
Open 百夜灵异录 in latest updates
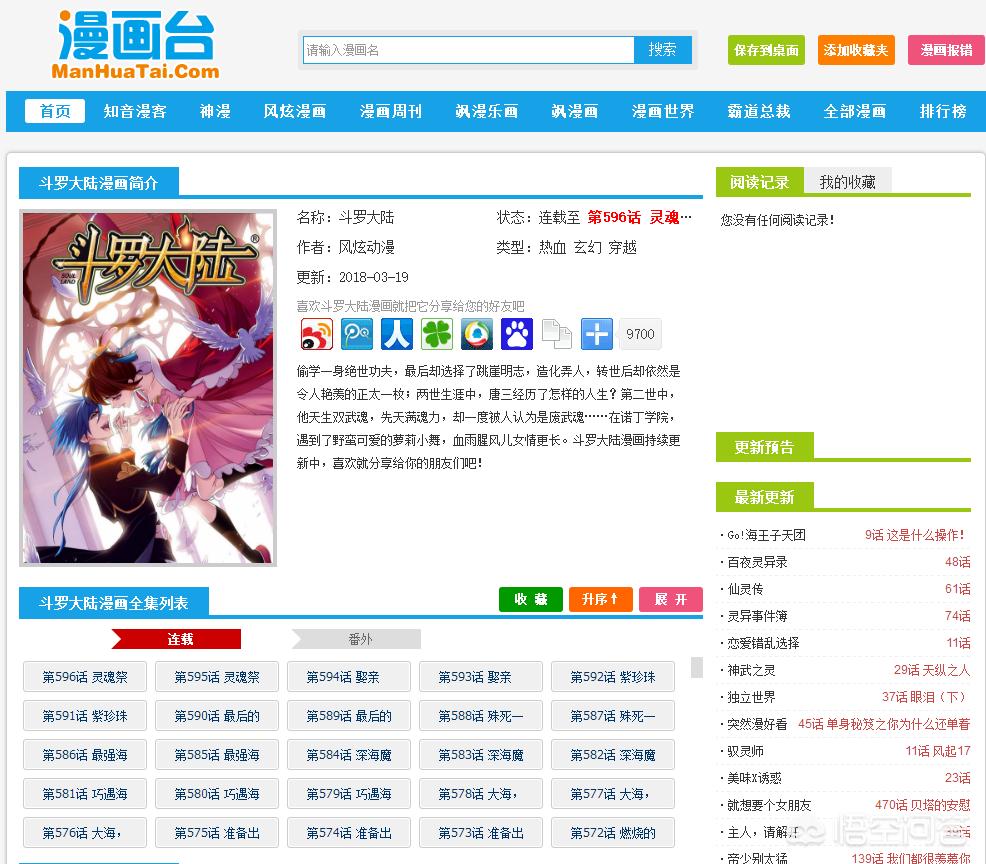(757, 562)
